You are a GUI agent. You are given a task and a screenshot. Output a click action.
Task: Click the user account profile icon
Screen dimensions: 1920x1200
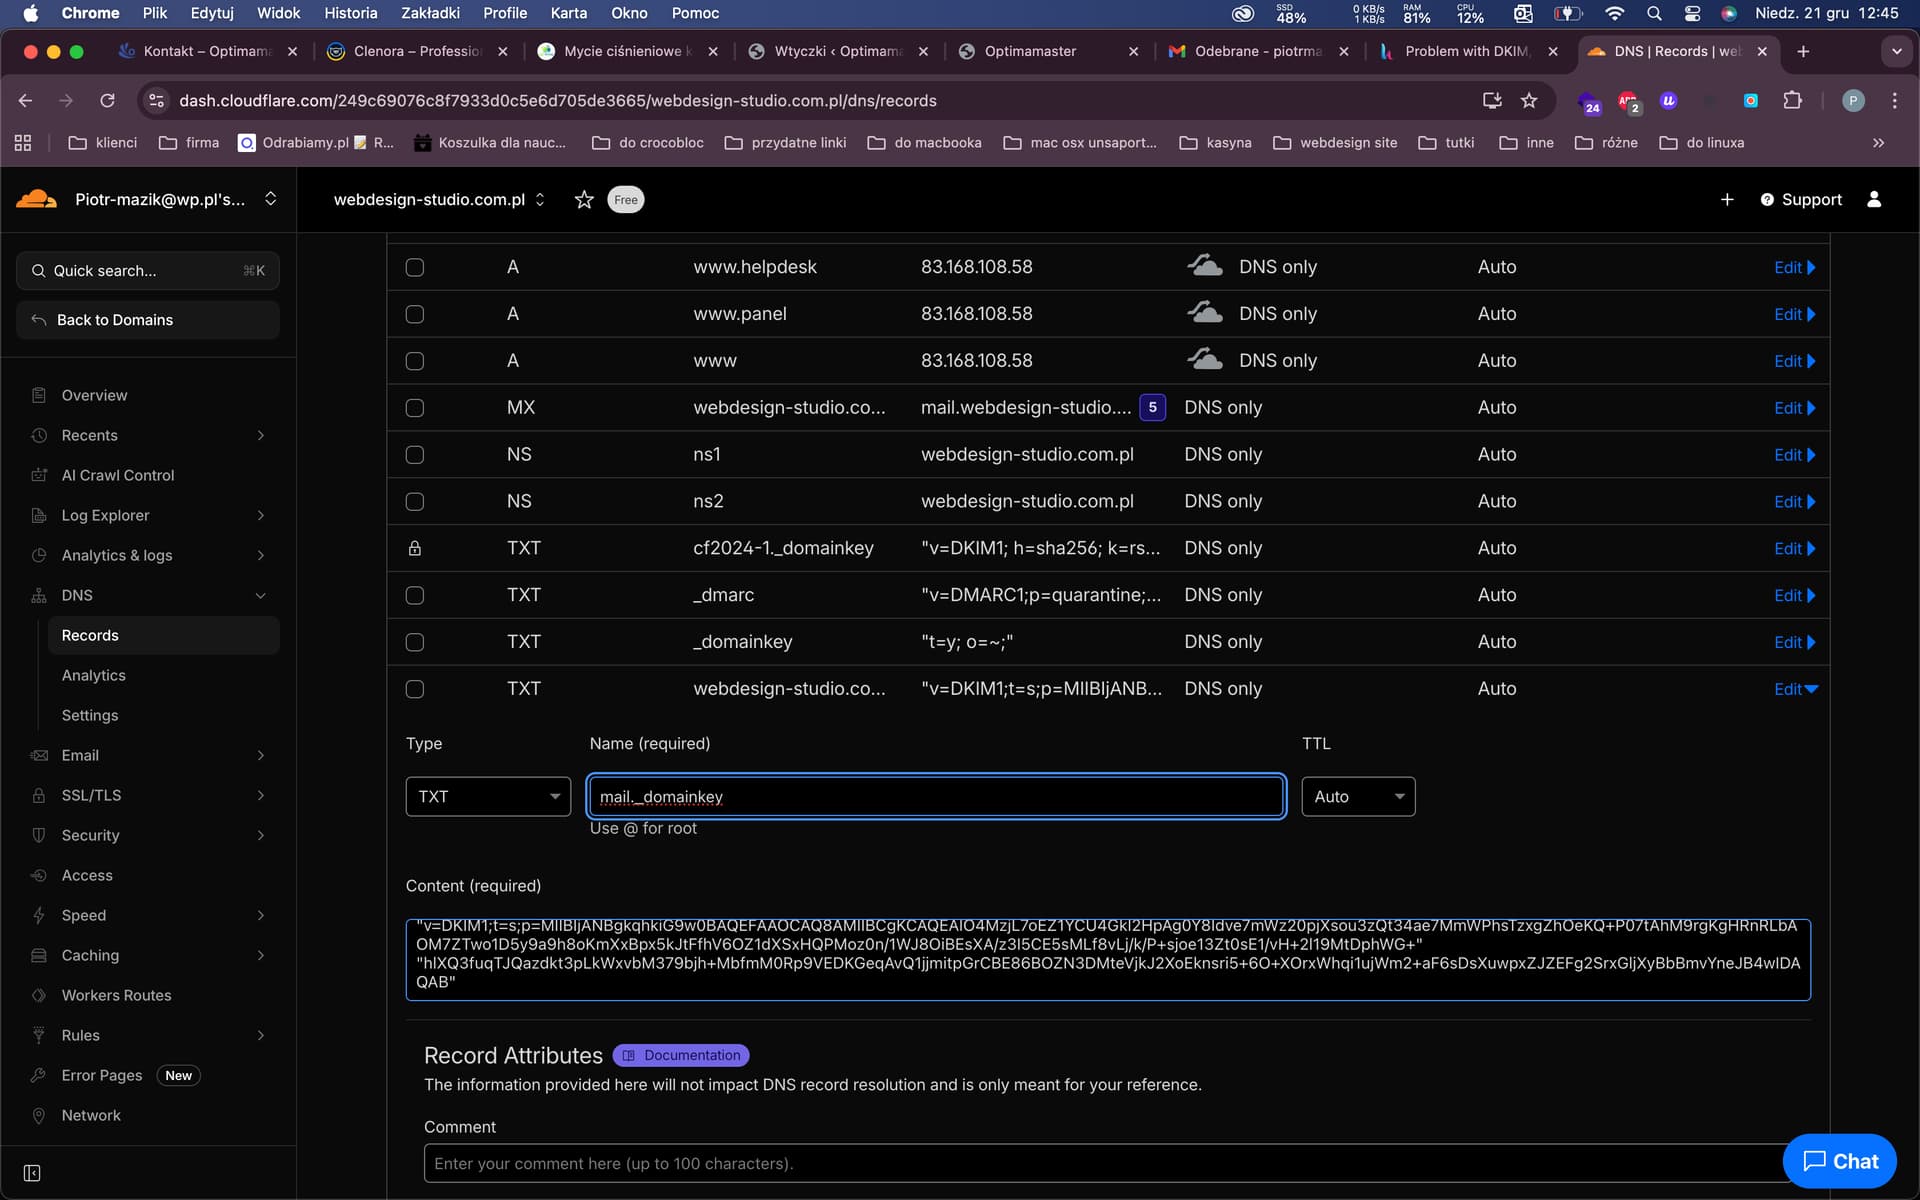[1873, 200]
